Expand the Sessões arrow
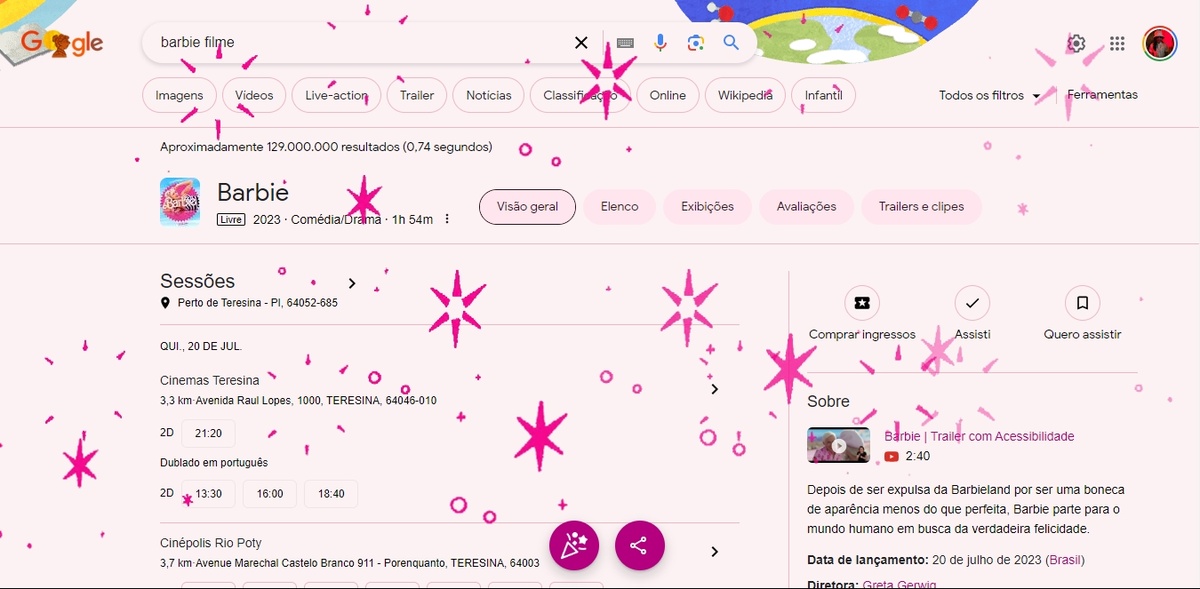The width and height of the screenshot is (1200, 589). click(352, 283)
